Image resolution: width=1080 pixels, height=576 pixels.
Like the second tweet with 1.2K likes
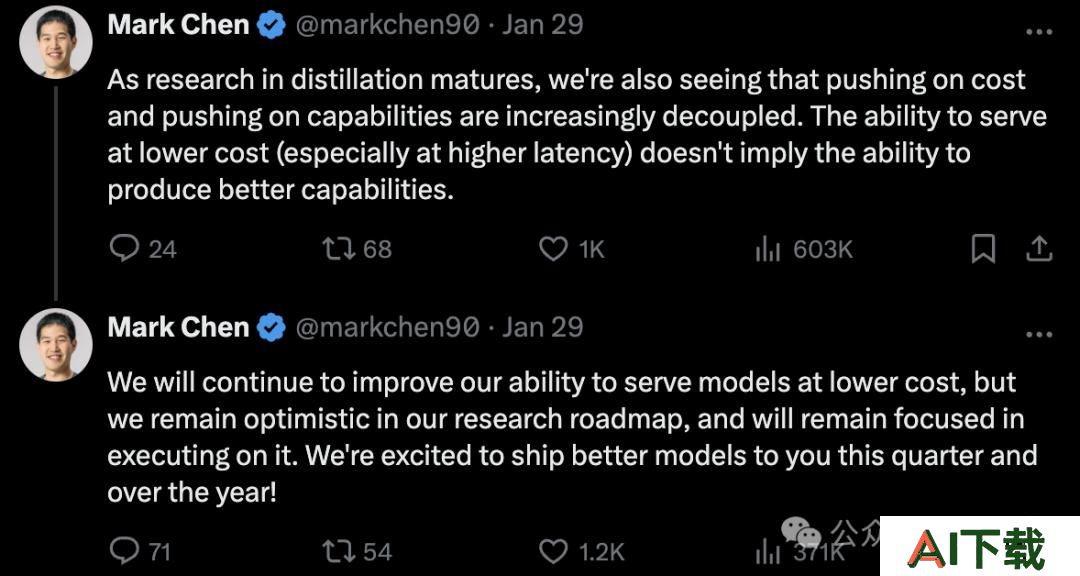581,551
